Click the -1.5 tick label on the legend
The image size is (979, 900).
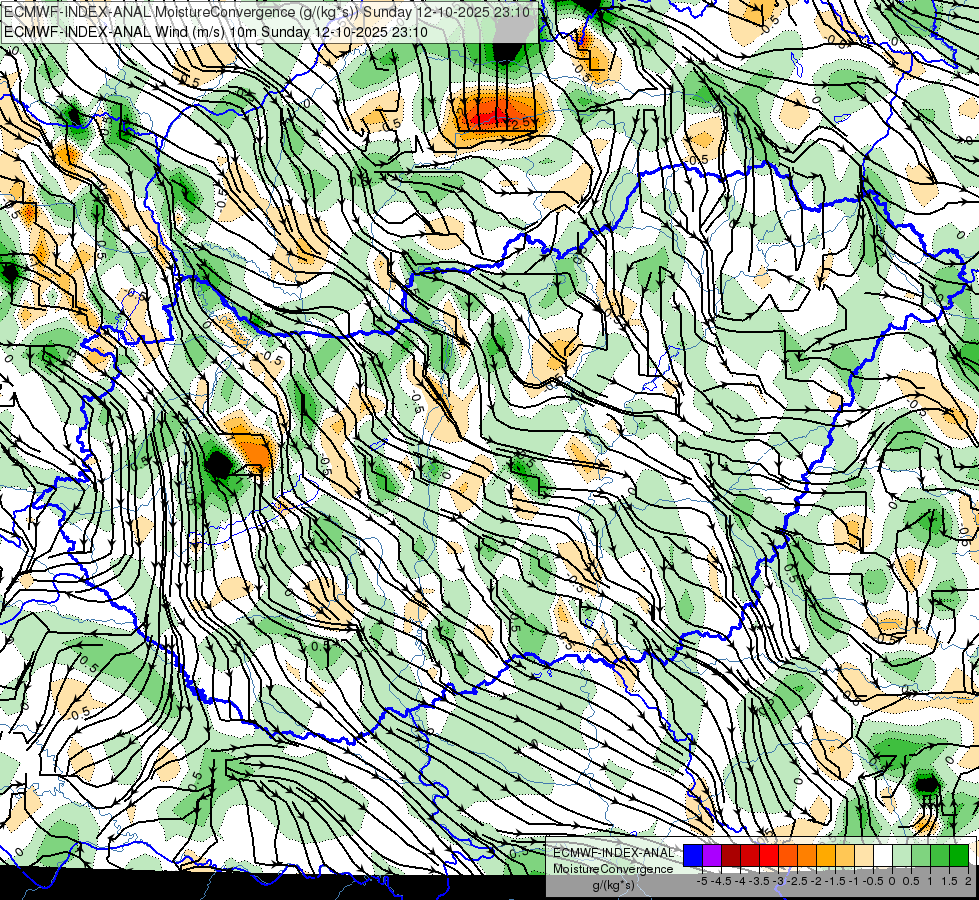click(x=835, y=881)
